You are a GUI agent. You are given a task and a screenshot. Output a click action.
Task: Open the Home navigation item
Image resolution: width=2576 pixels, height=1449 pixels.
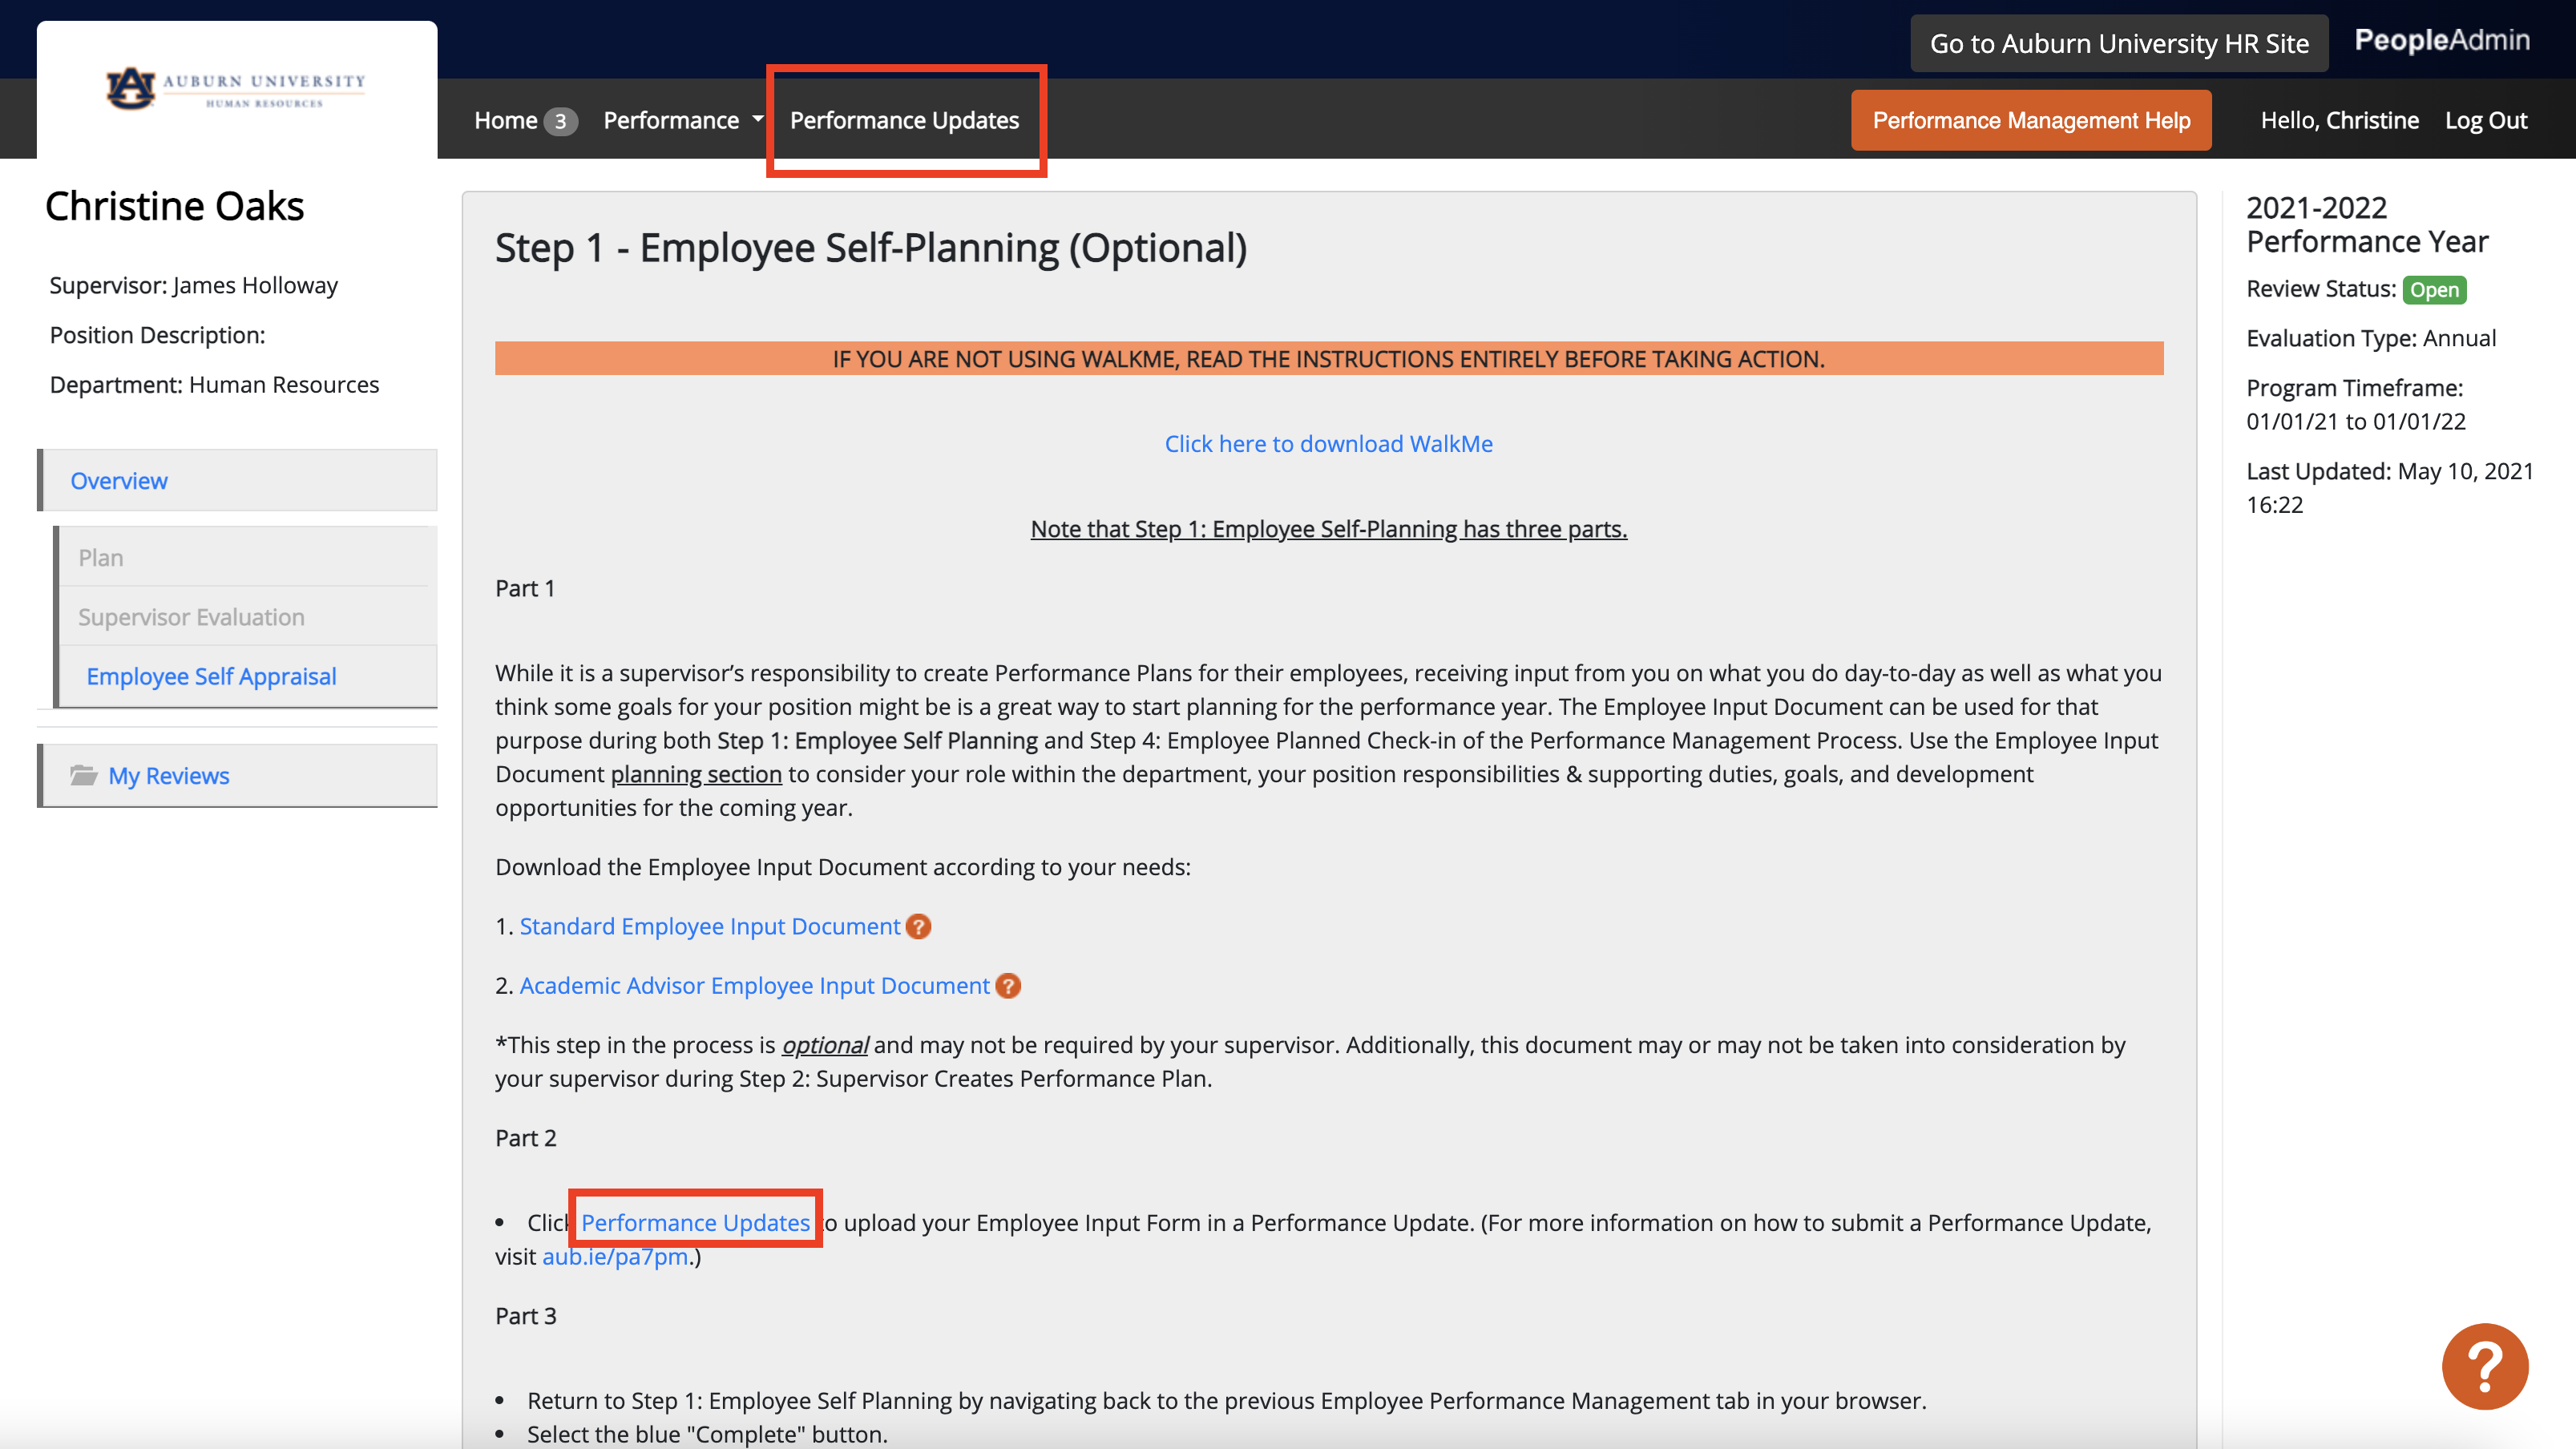tap(506, 120)
